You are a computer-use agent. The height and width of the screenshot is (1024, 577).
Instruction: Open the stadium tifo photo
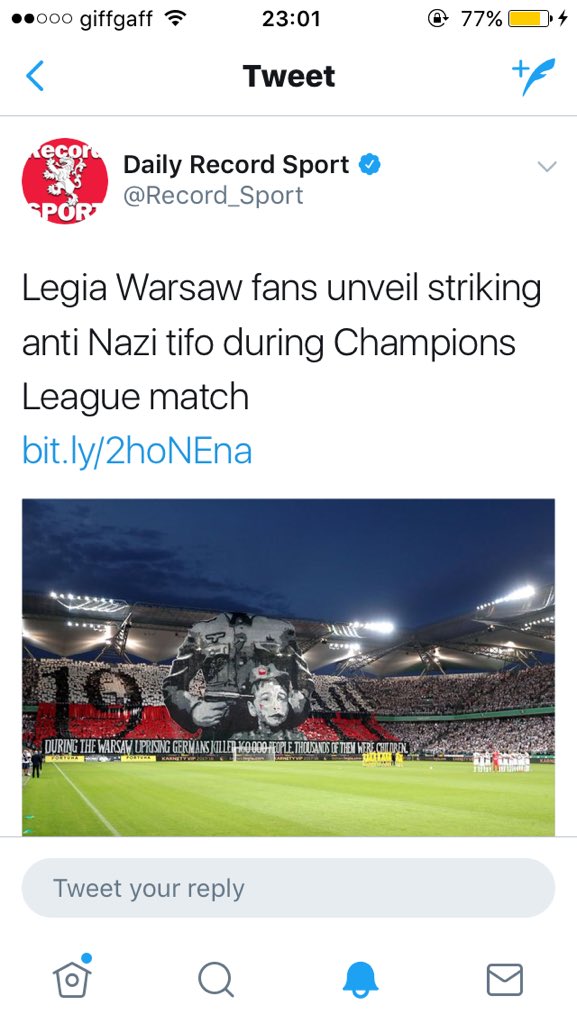tap(288, 667)
